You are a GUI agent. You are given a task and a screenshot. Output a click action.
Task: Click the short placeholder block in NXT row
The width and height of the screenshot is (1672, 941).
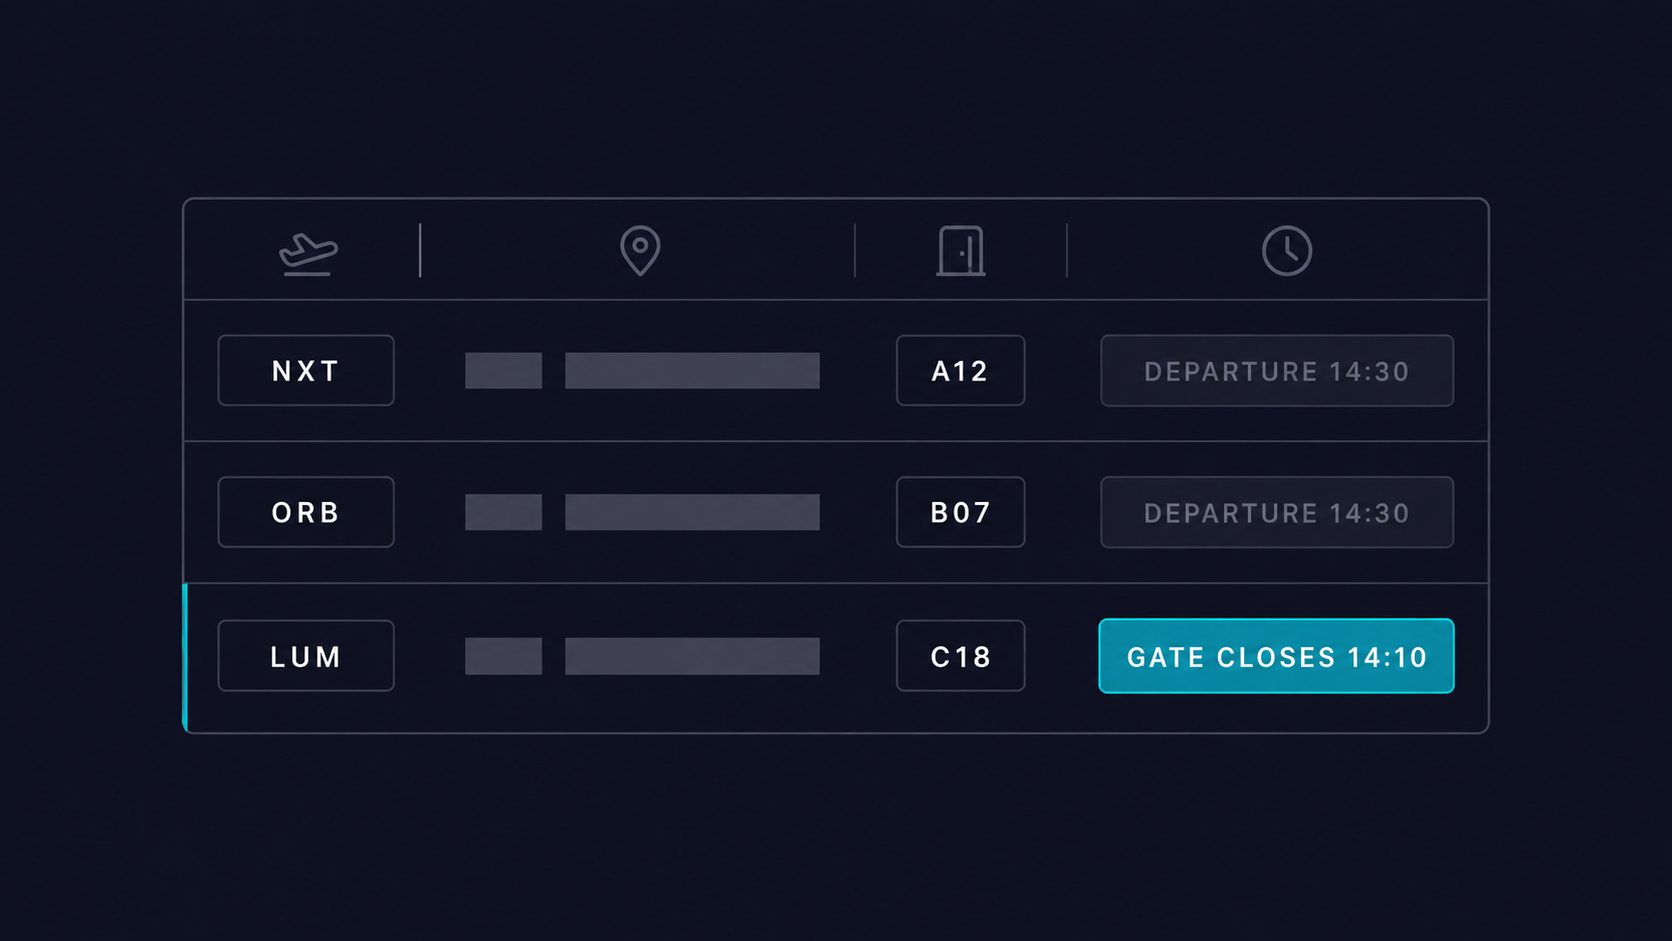click(503, 370)
